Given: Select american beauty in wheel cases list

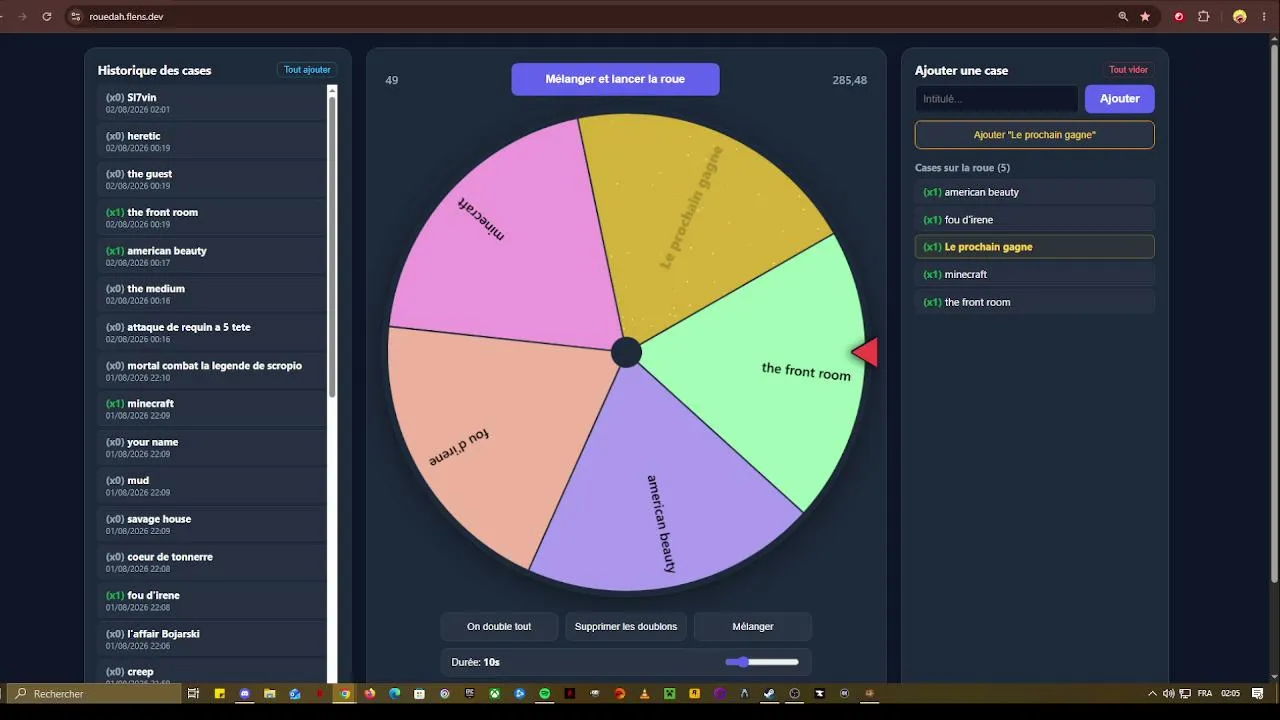Looking at the screenshot, I should click(1034, 192).
